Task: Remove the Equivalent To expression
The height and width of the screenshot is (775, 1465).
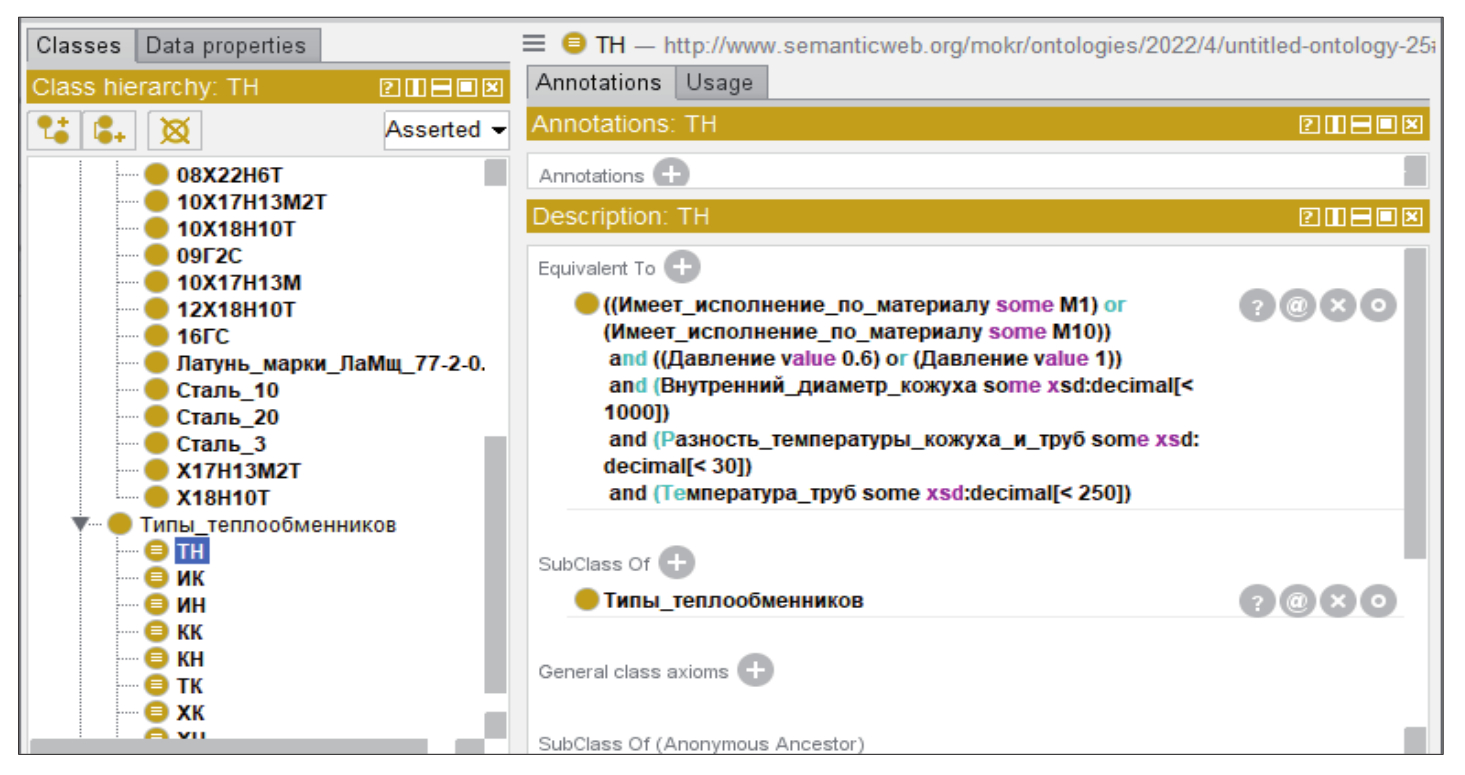Action: click(1337, 306)
